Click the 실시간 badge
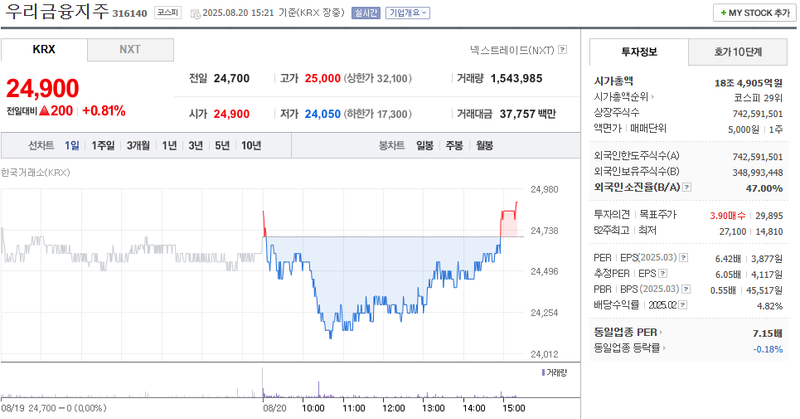800x419 pixels. click(366, 13)
